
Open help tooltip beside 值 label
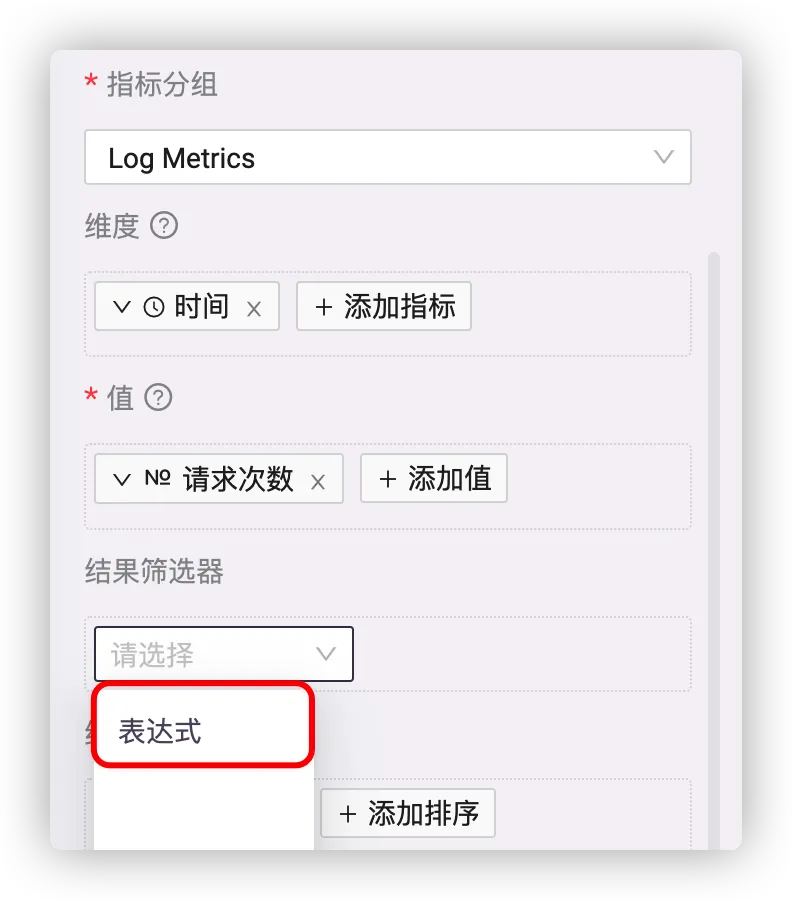[158, 397]
